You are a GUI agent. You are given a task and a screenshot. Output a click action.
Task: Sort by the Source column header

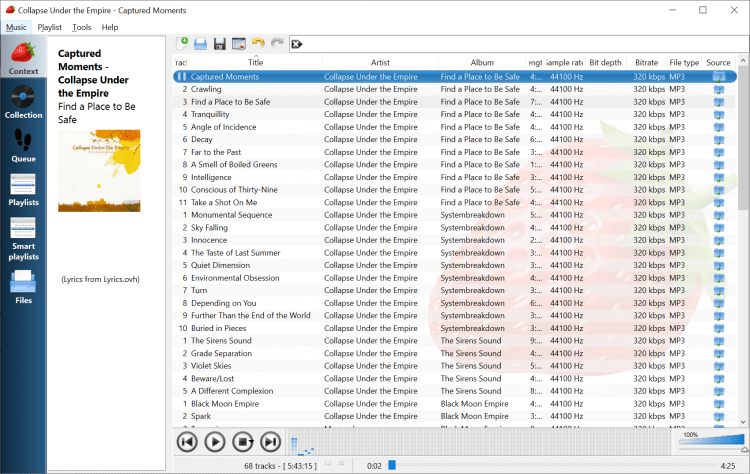(718, 62)
